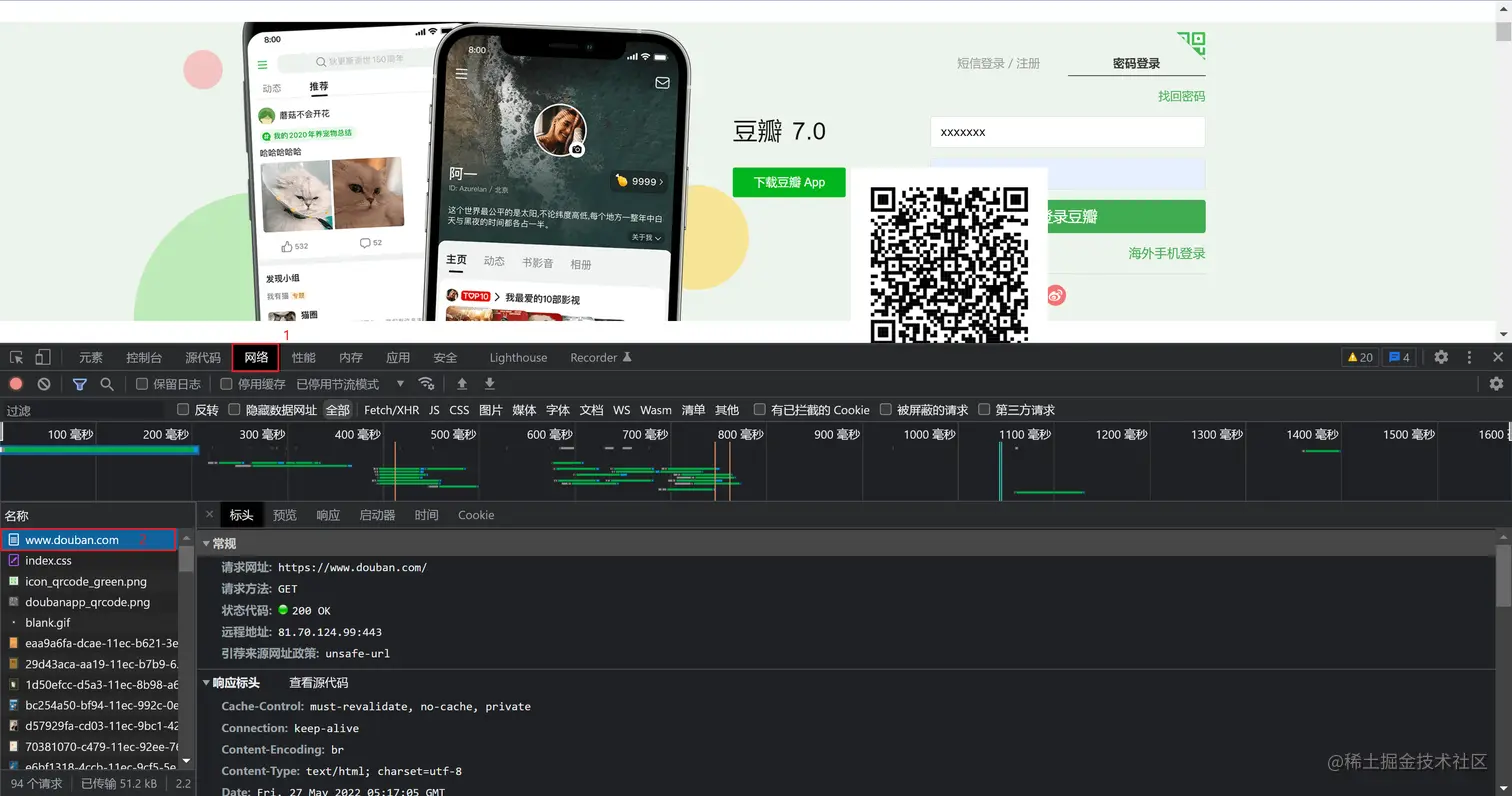This screenshot has width=1512, height=796.
Task: Open DevTools settings gear
Action: pos(1441,357)
